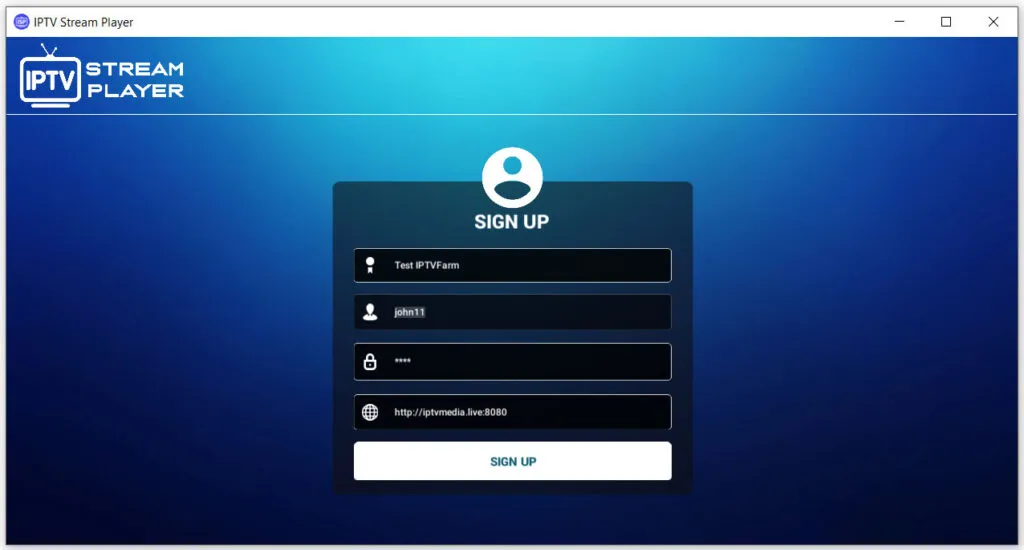Viewport: 1024px width, 550px height.
Task: Focus the Test IPTVFarm name field
Action: click(x=530, y=265)
